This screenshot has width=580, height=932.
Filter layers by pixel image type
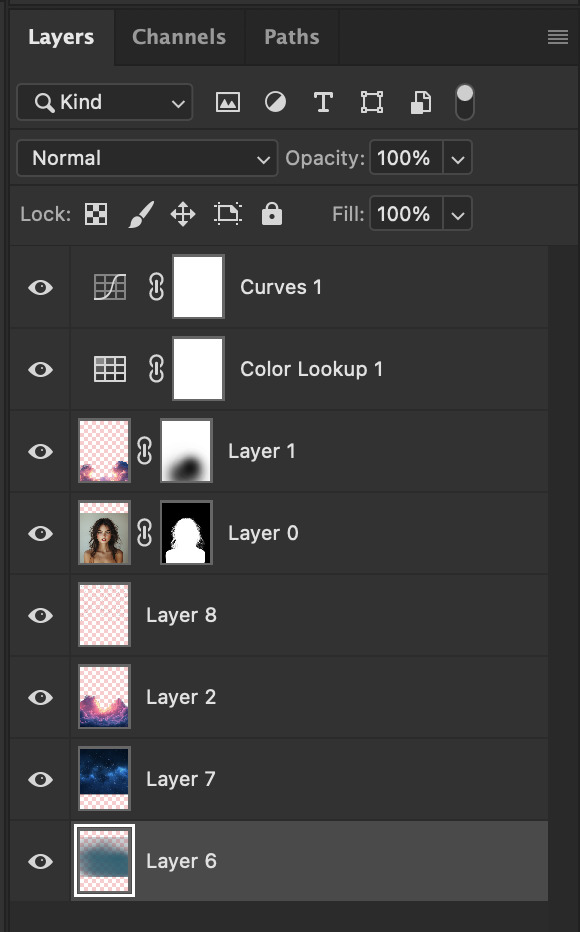pos(228,102)
